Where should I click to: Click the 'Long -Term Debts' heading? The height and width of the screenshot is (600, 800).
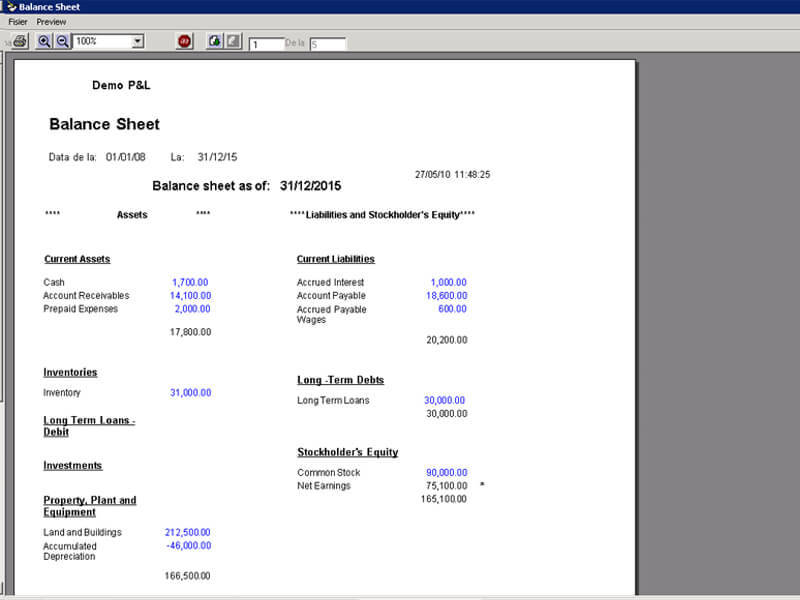pos(340,380)
